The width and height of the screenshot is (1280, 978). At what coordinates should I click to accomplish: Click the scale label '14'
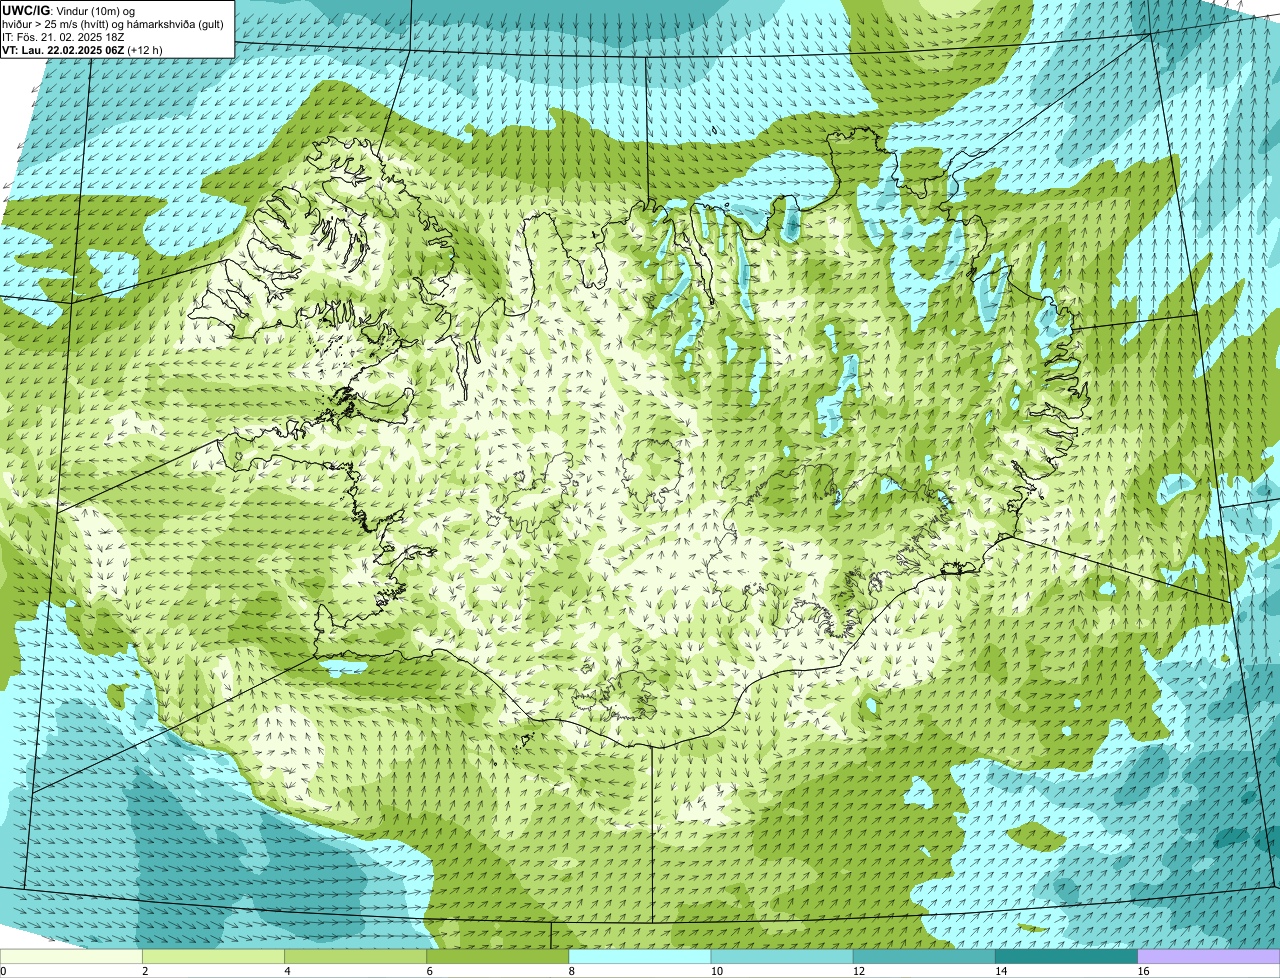point(1001,971)
